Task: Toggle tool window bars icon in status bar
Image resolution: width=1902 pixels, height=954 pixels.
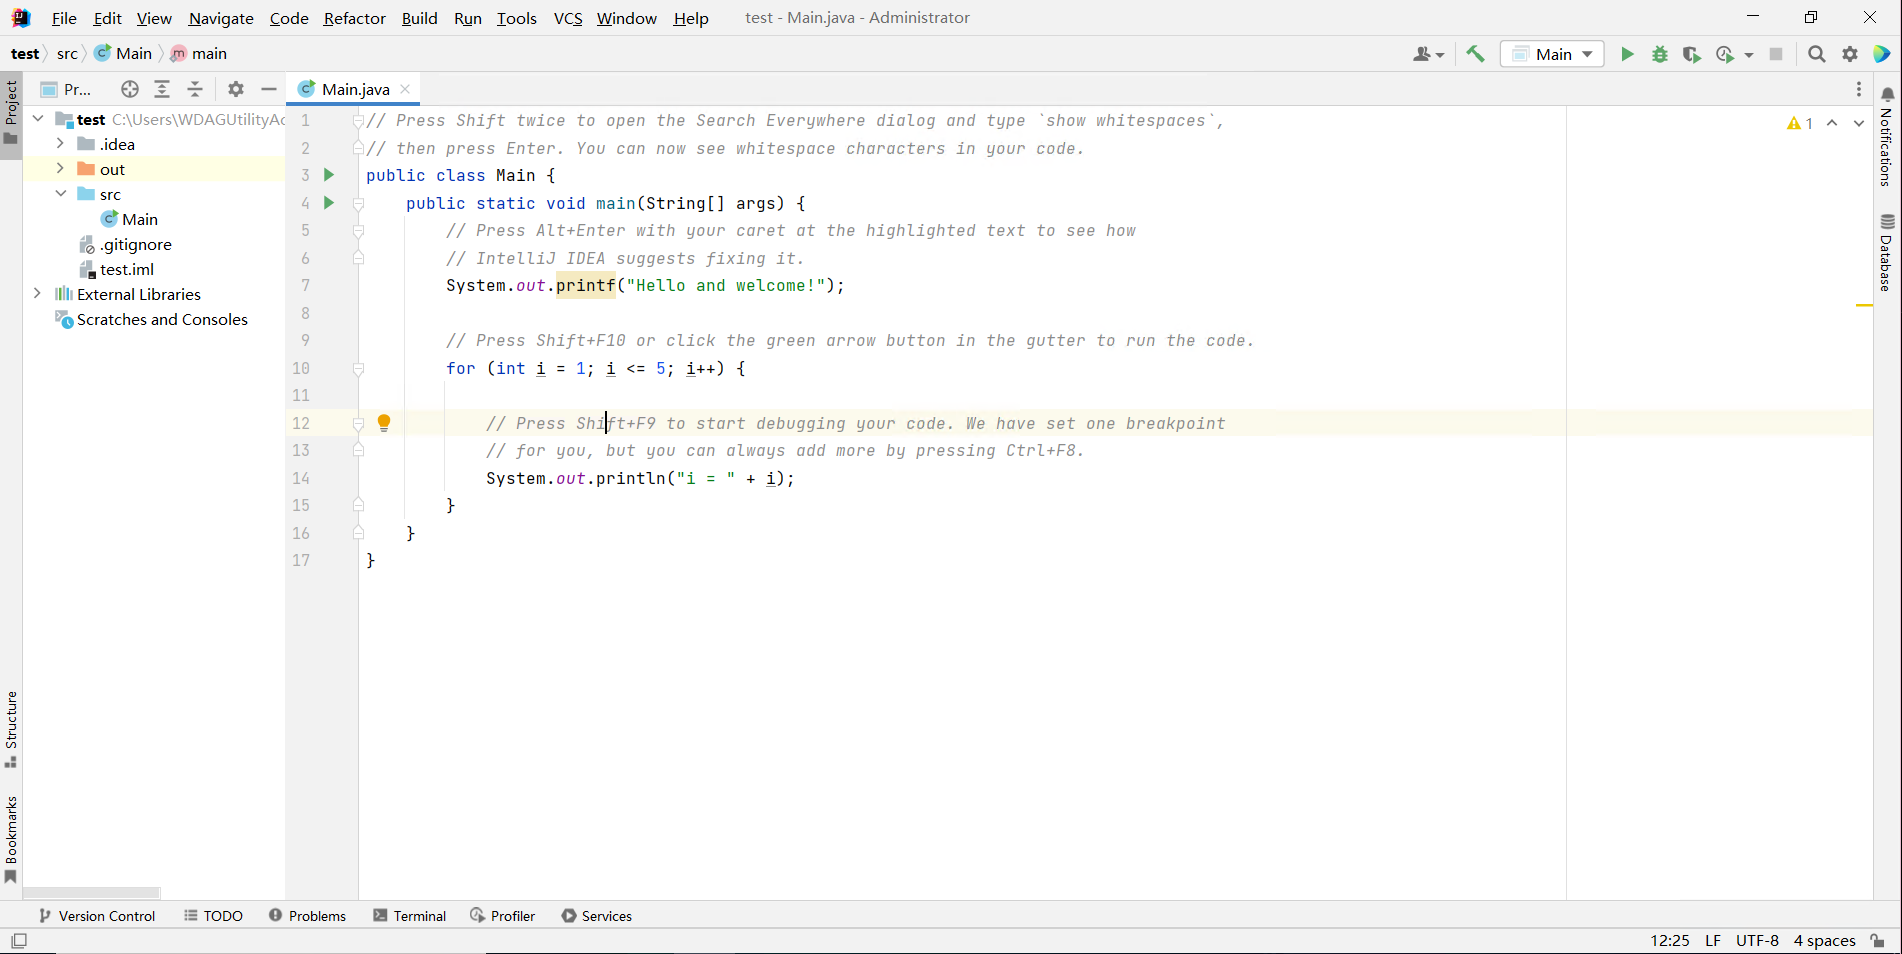Action: point(19,941)
